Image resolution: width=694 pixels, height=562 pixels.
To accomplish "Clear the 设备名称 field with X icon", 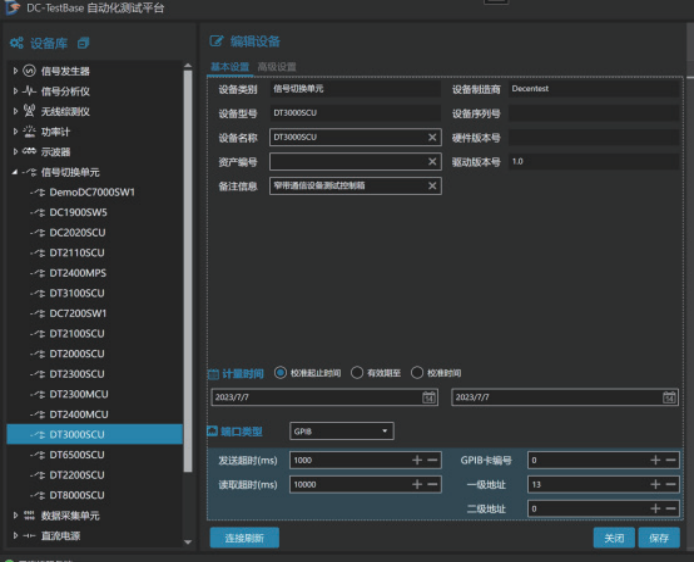I will point(432,137).
